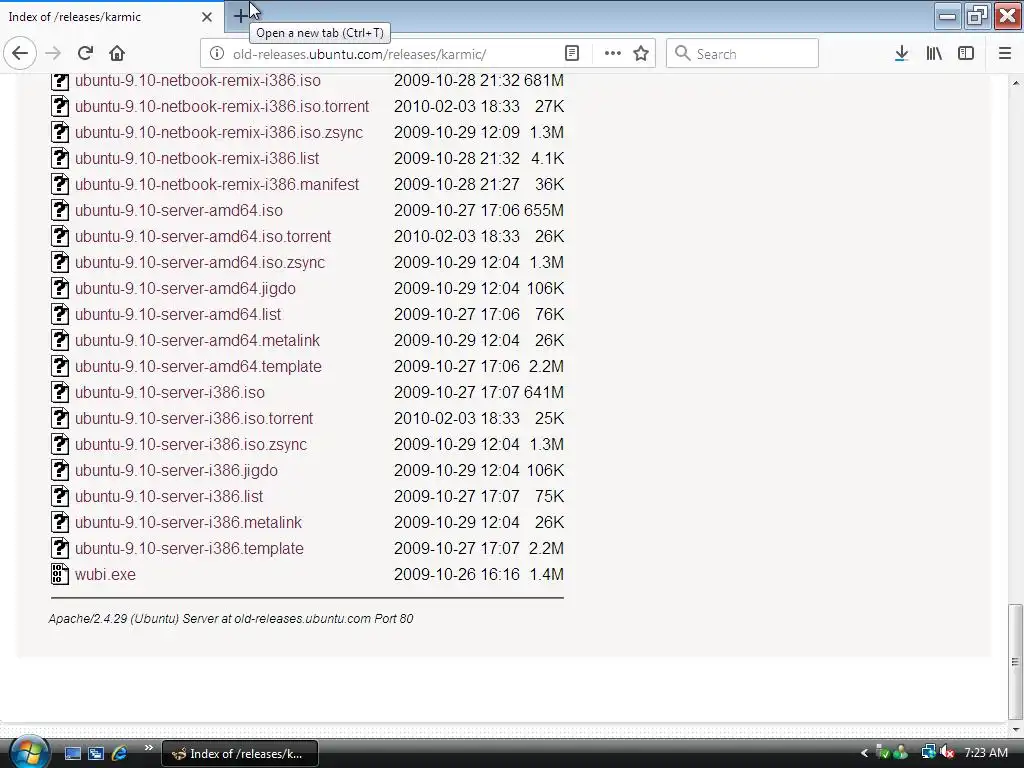Click Show Desktop icon in quick launch
Viewport: 1024px width, 768px height.
tap(73, 754)
